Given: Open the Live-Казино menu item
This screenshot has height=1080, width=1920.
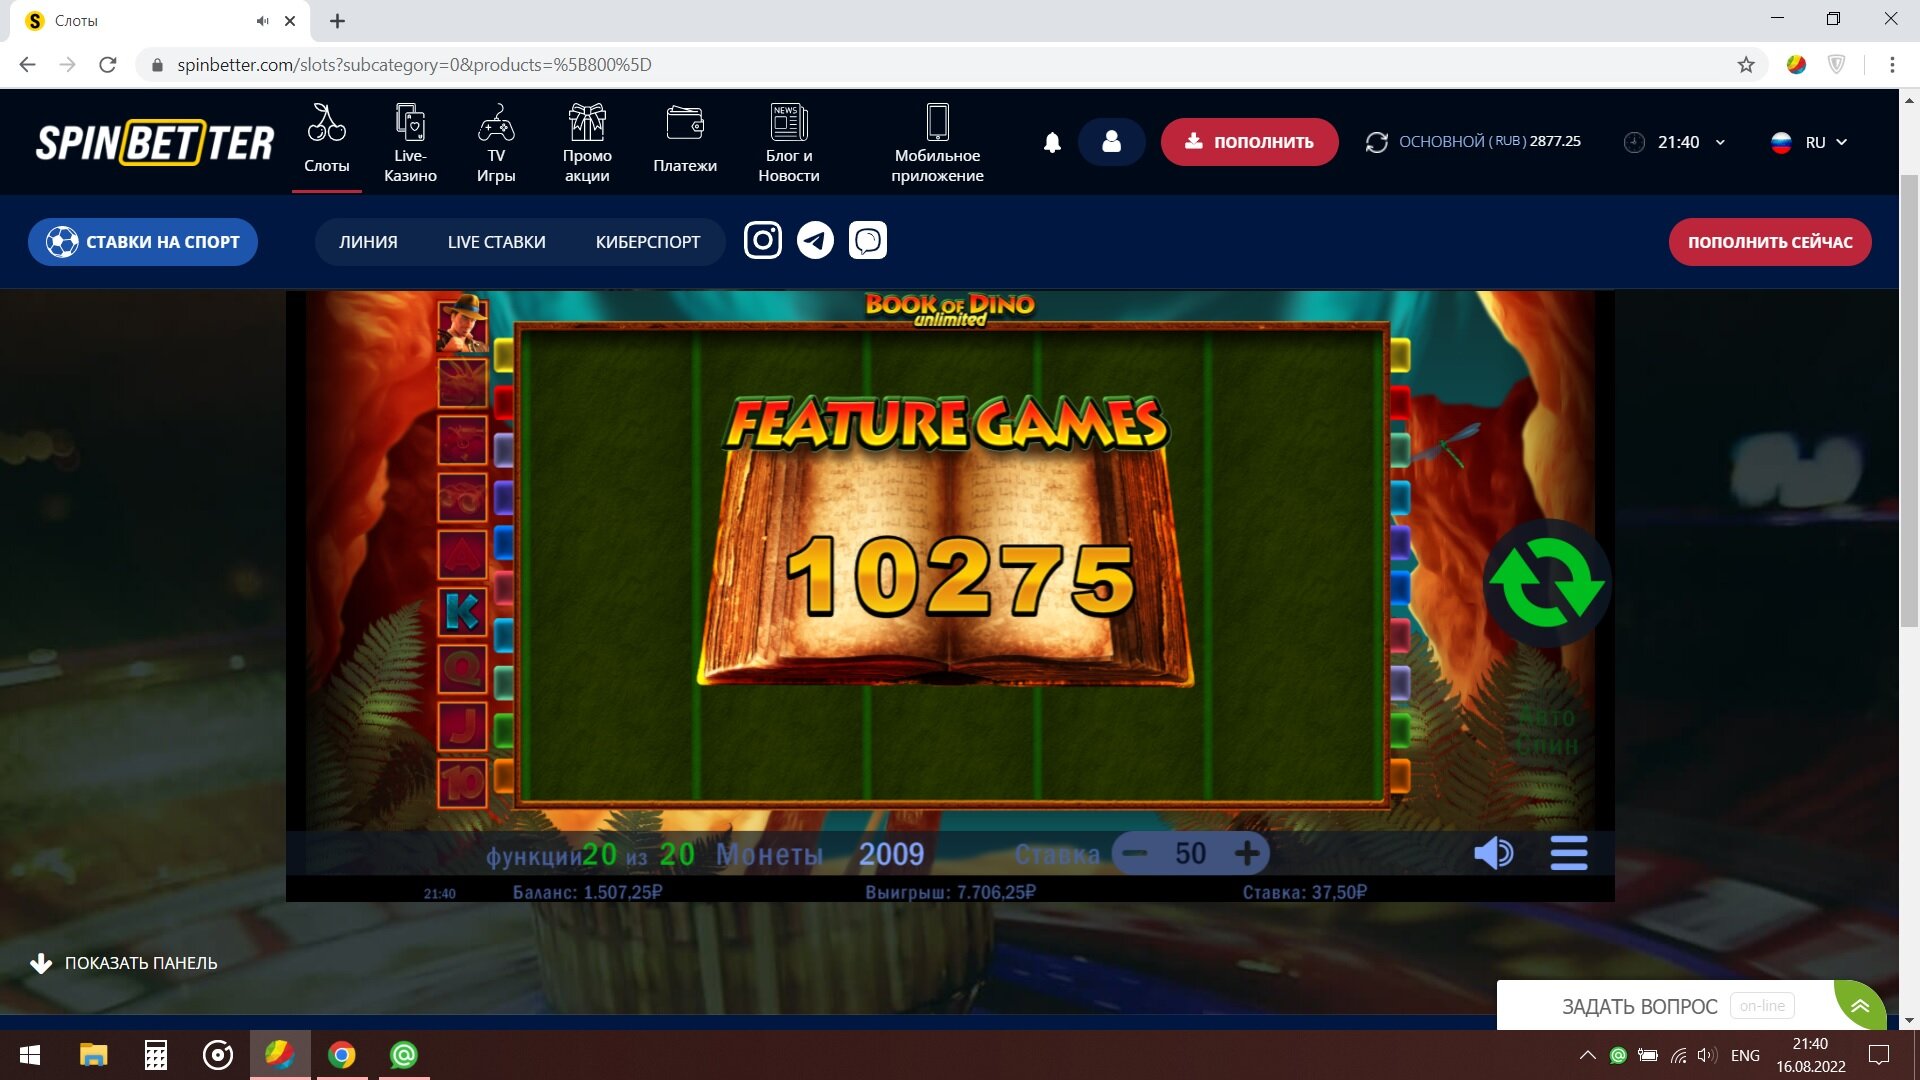Looking at the screenshot, I should [410, 143].
